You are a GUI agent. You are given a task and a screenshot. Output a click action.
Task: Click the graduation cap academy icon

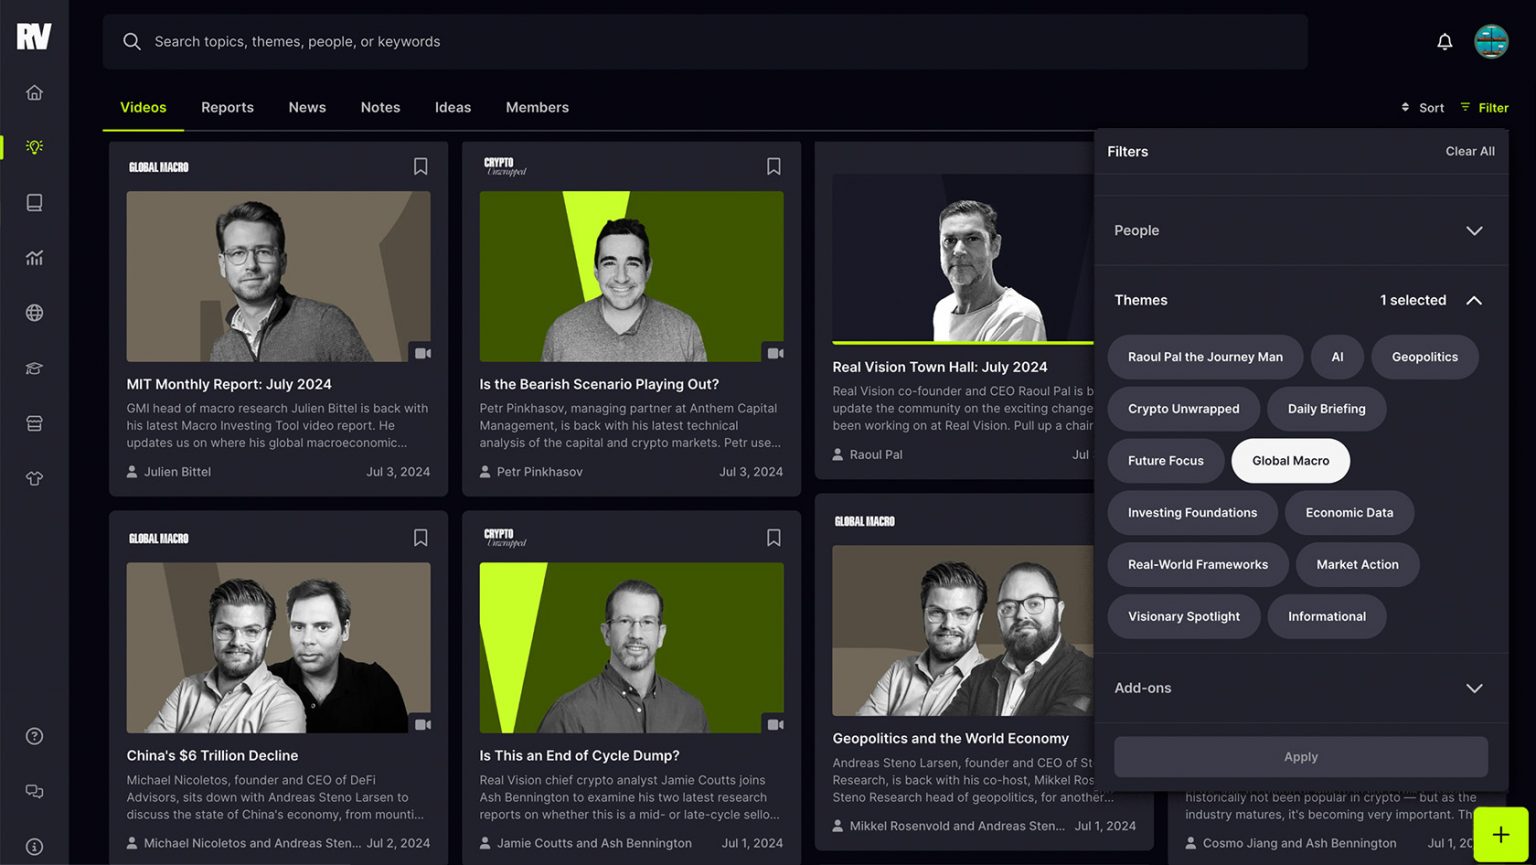pyautogui.click(x=34, y=369)
